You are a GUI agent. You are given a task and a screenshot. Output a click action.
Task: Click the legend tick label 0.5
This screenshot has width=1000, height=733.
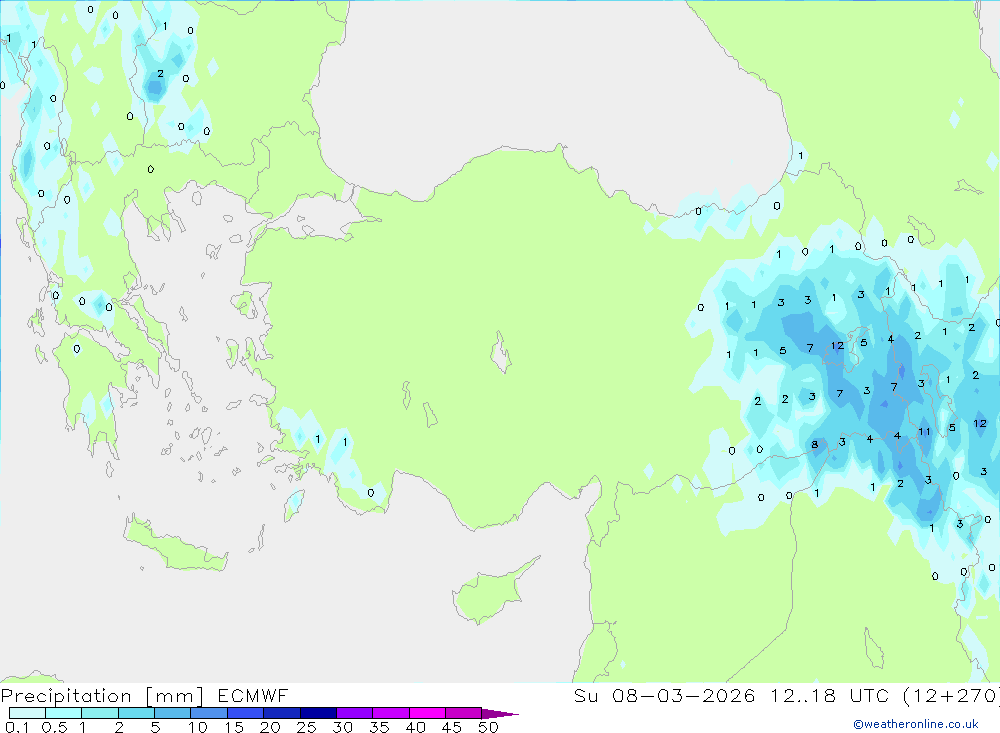click(54, 727)
